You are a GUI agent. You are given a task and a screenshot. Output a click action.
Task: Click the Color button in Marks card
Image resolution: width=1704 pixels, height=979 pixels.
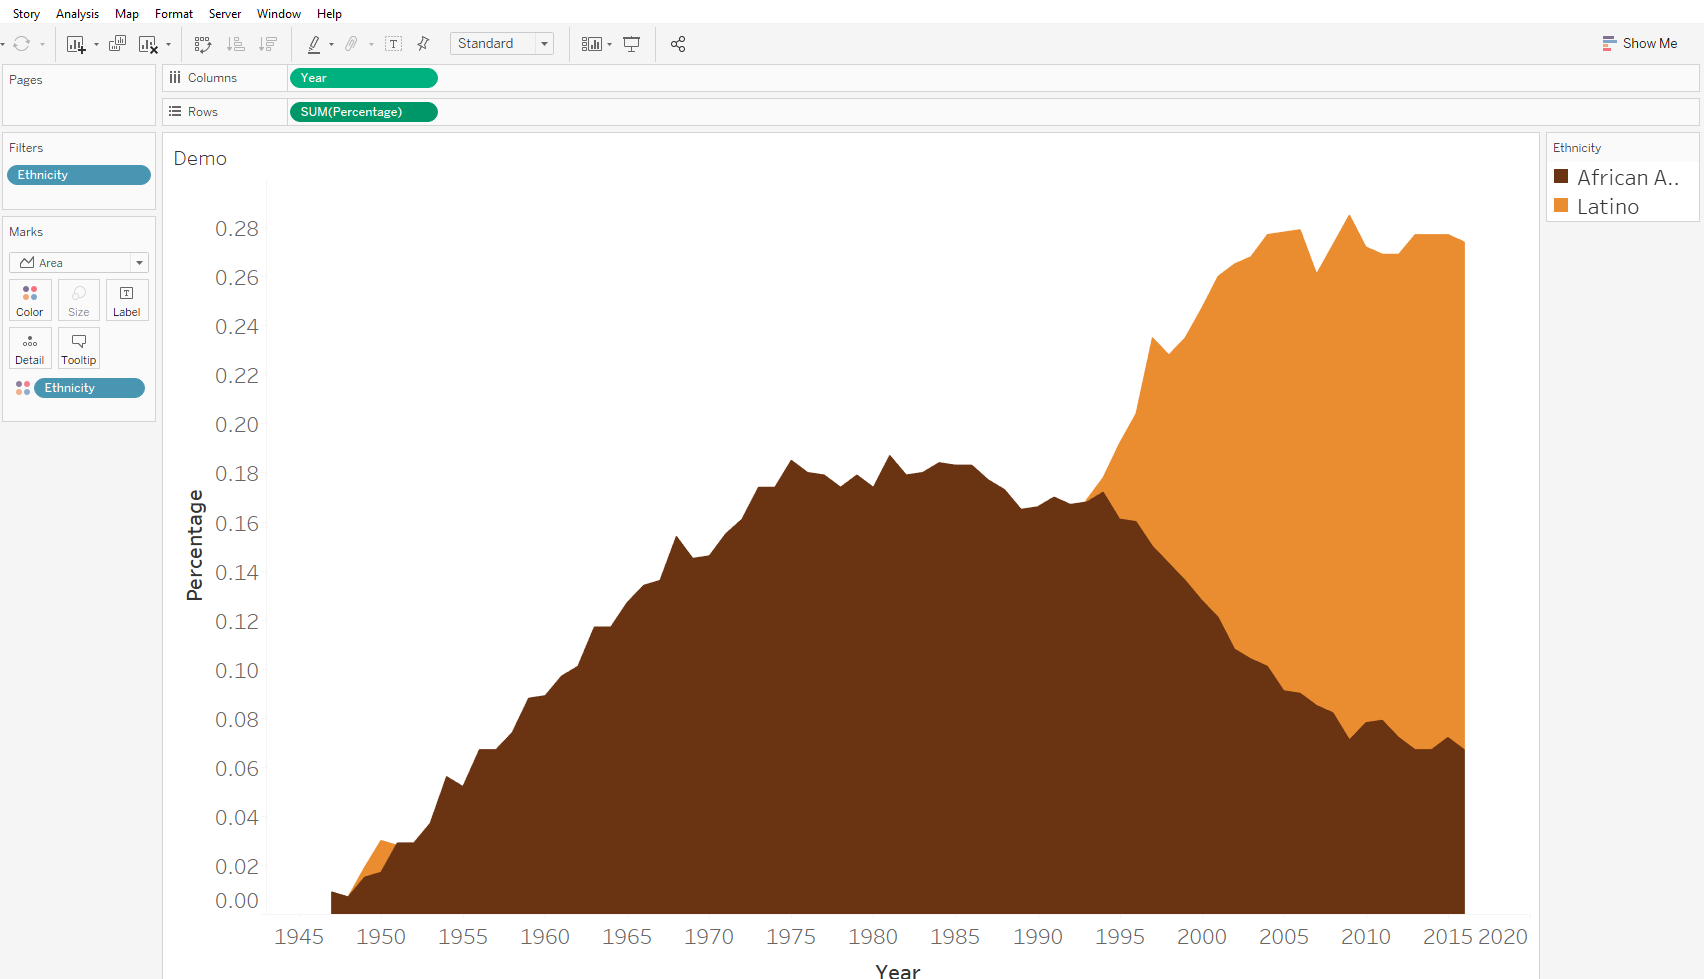tap(30, 300)
